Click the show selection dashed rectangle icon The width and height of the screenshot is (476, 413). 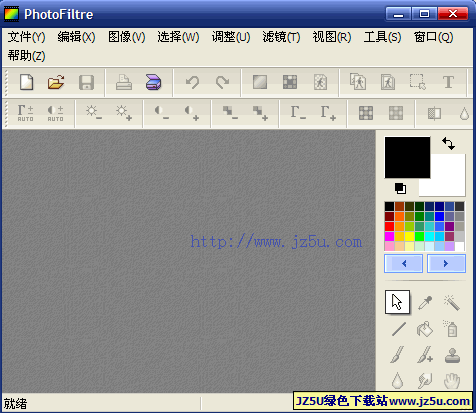[418, 82]
